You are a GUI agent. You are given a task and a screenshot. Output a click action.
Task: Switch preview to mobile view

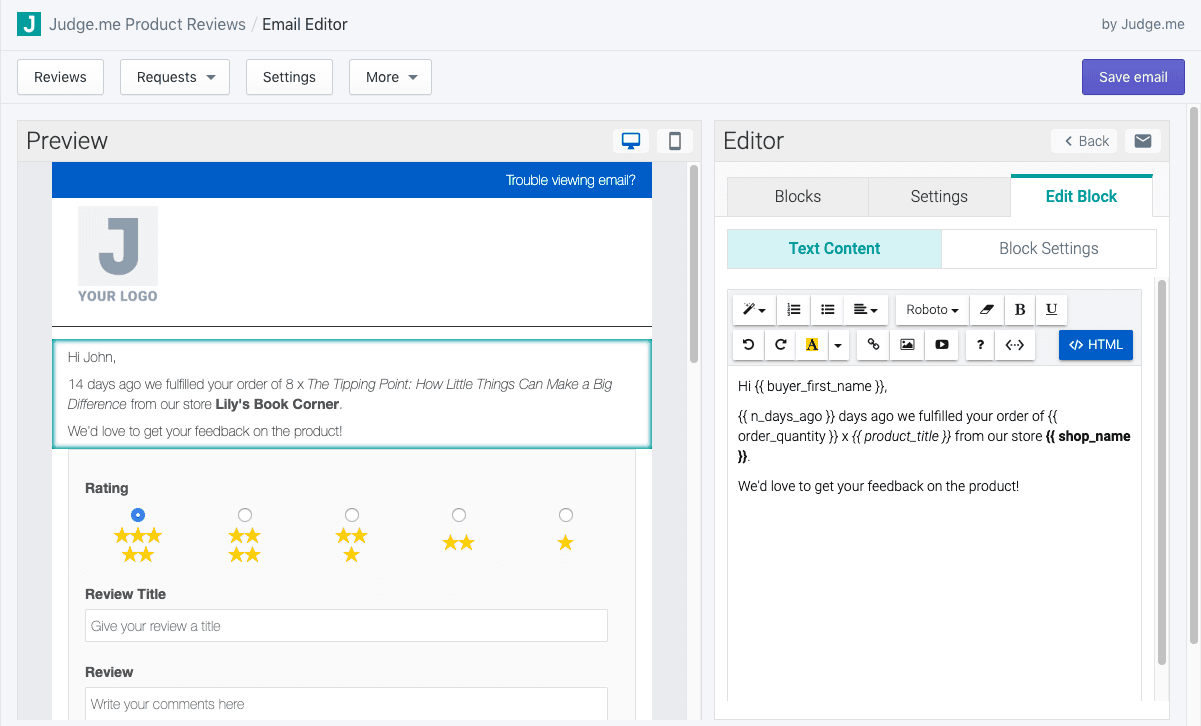tap(675, 141)
